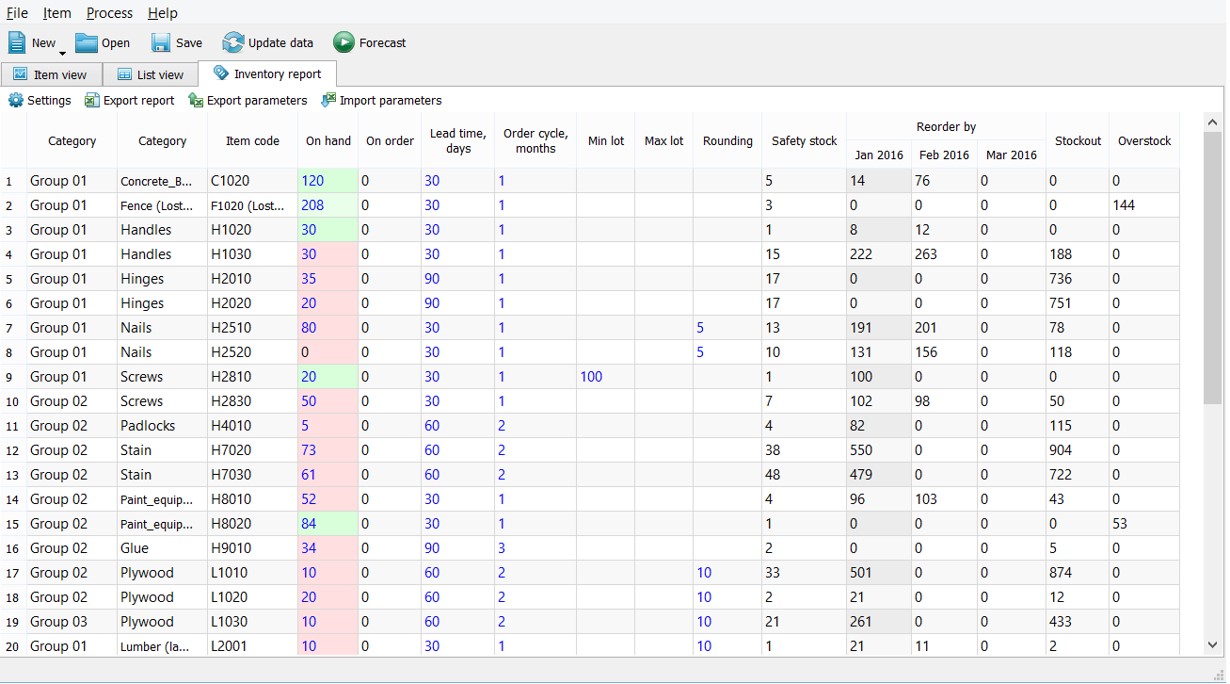Click the Export report icon
1230x684 pixels.
[92, 101]
